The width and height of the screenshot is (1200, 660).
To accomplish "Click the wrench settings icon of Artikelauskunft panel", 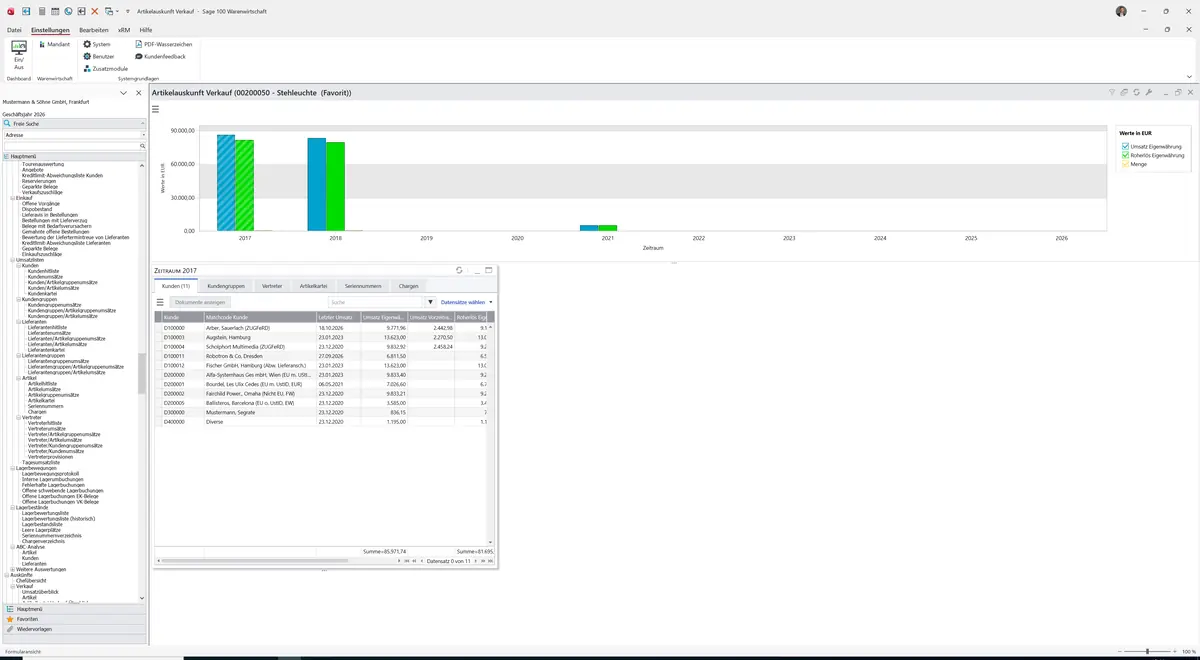I will 1149,92.
